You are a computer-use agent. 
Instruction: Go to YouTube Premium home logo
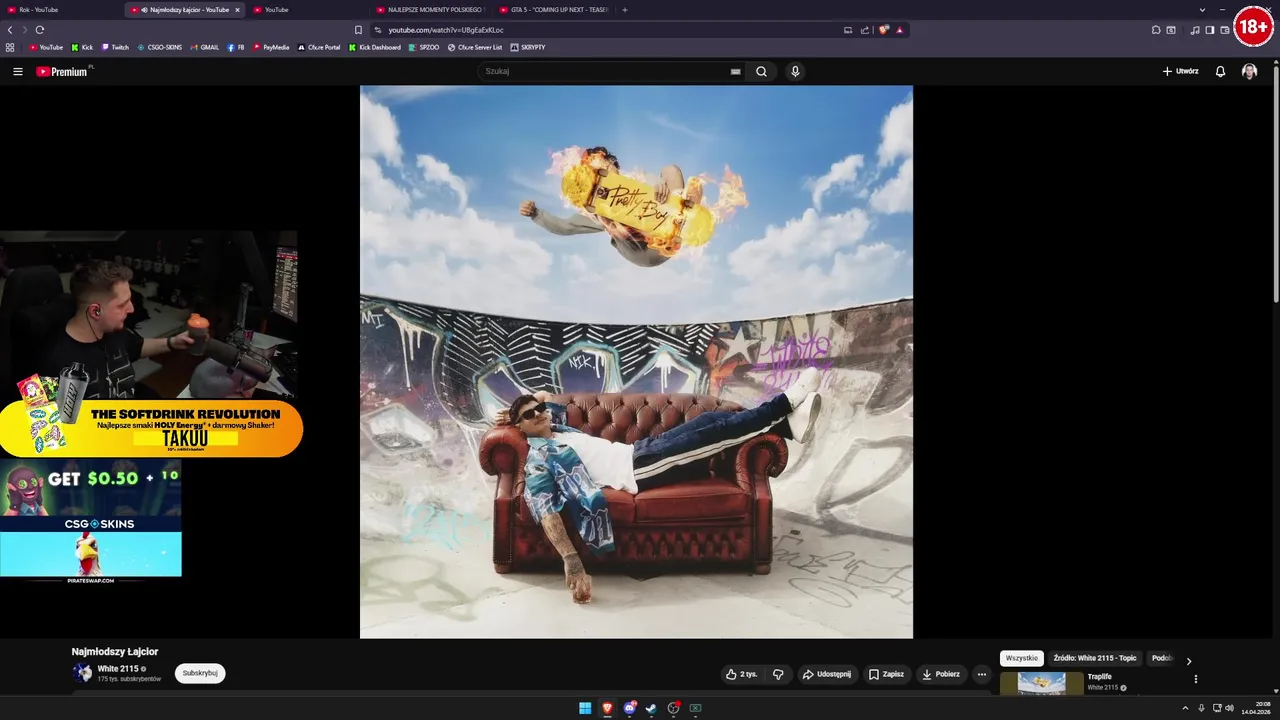tap(62, 71)
